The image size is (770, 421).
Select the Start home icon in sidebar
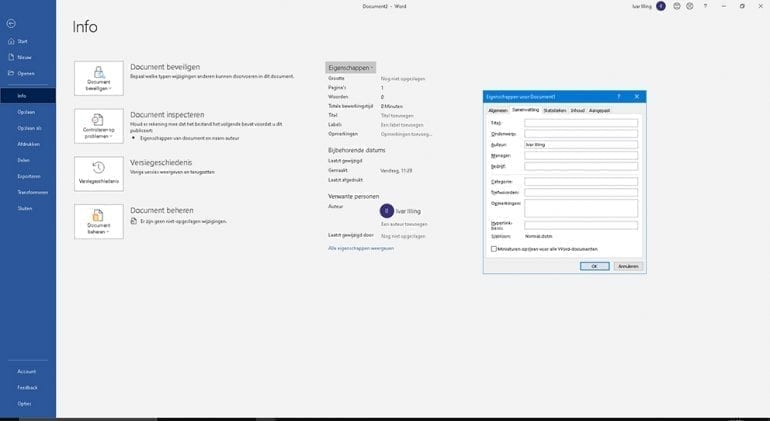[x=11, y=41]
